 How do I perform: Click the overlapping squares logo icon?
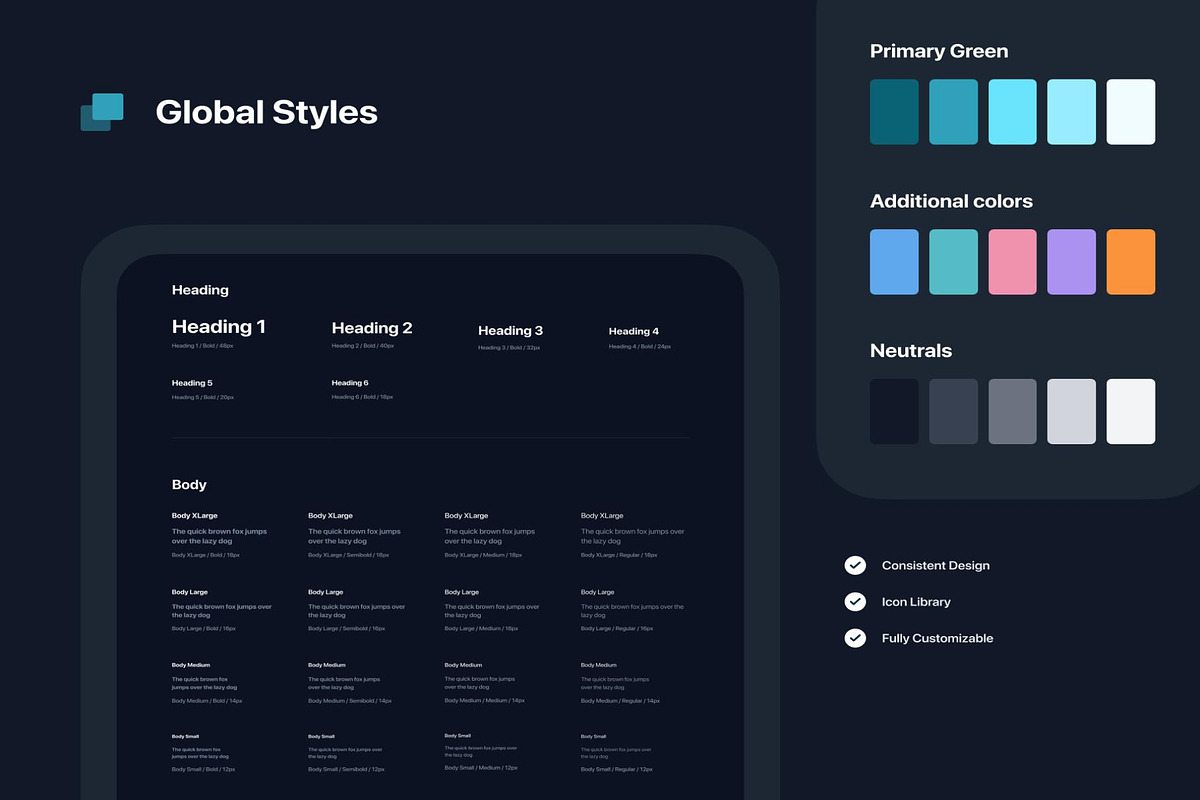102,112
